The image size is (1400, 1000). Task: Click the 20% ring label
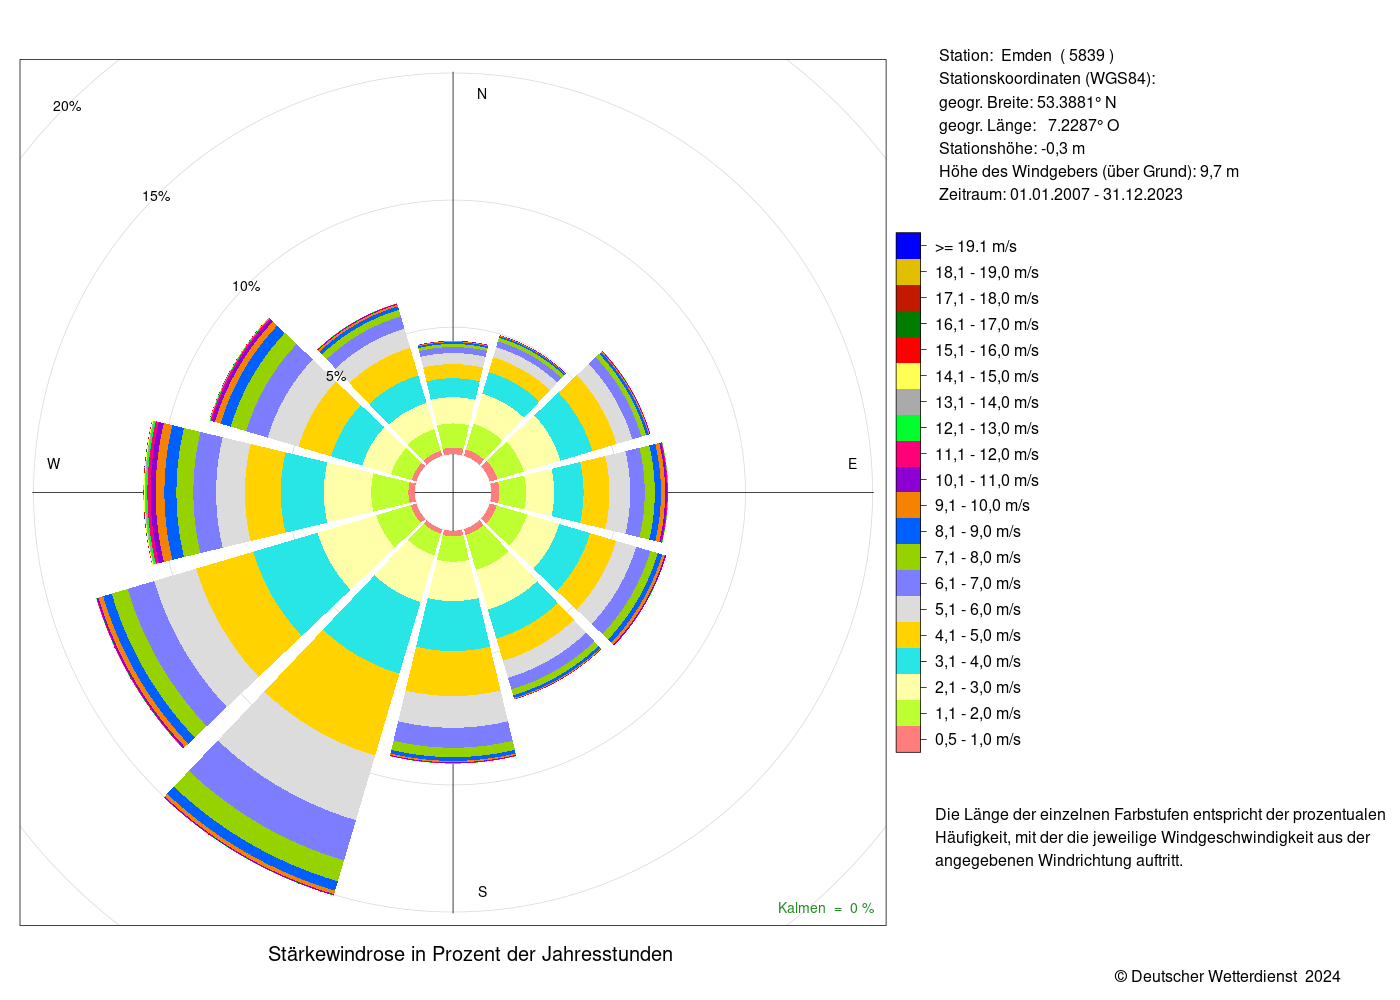pyautogui.click(x=67, y=106)
